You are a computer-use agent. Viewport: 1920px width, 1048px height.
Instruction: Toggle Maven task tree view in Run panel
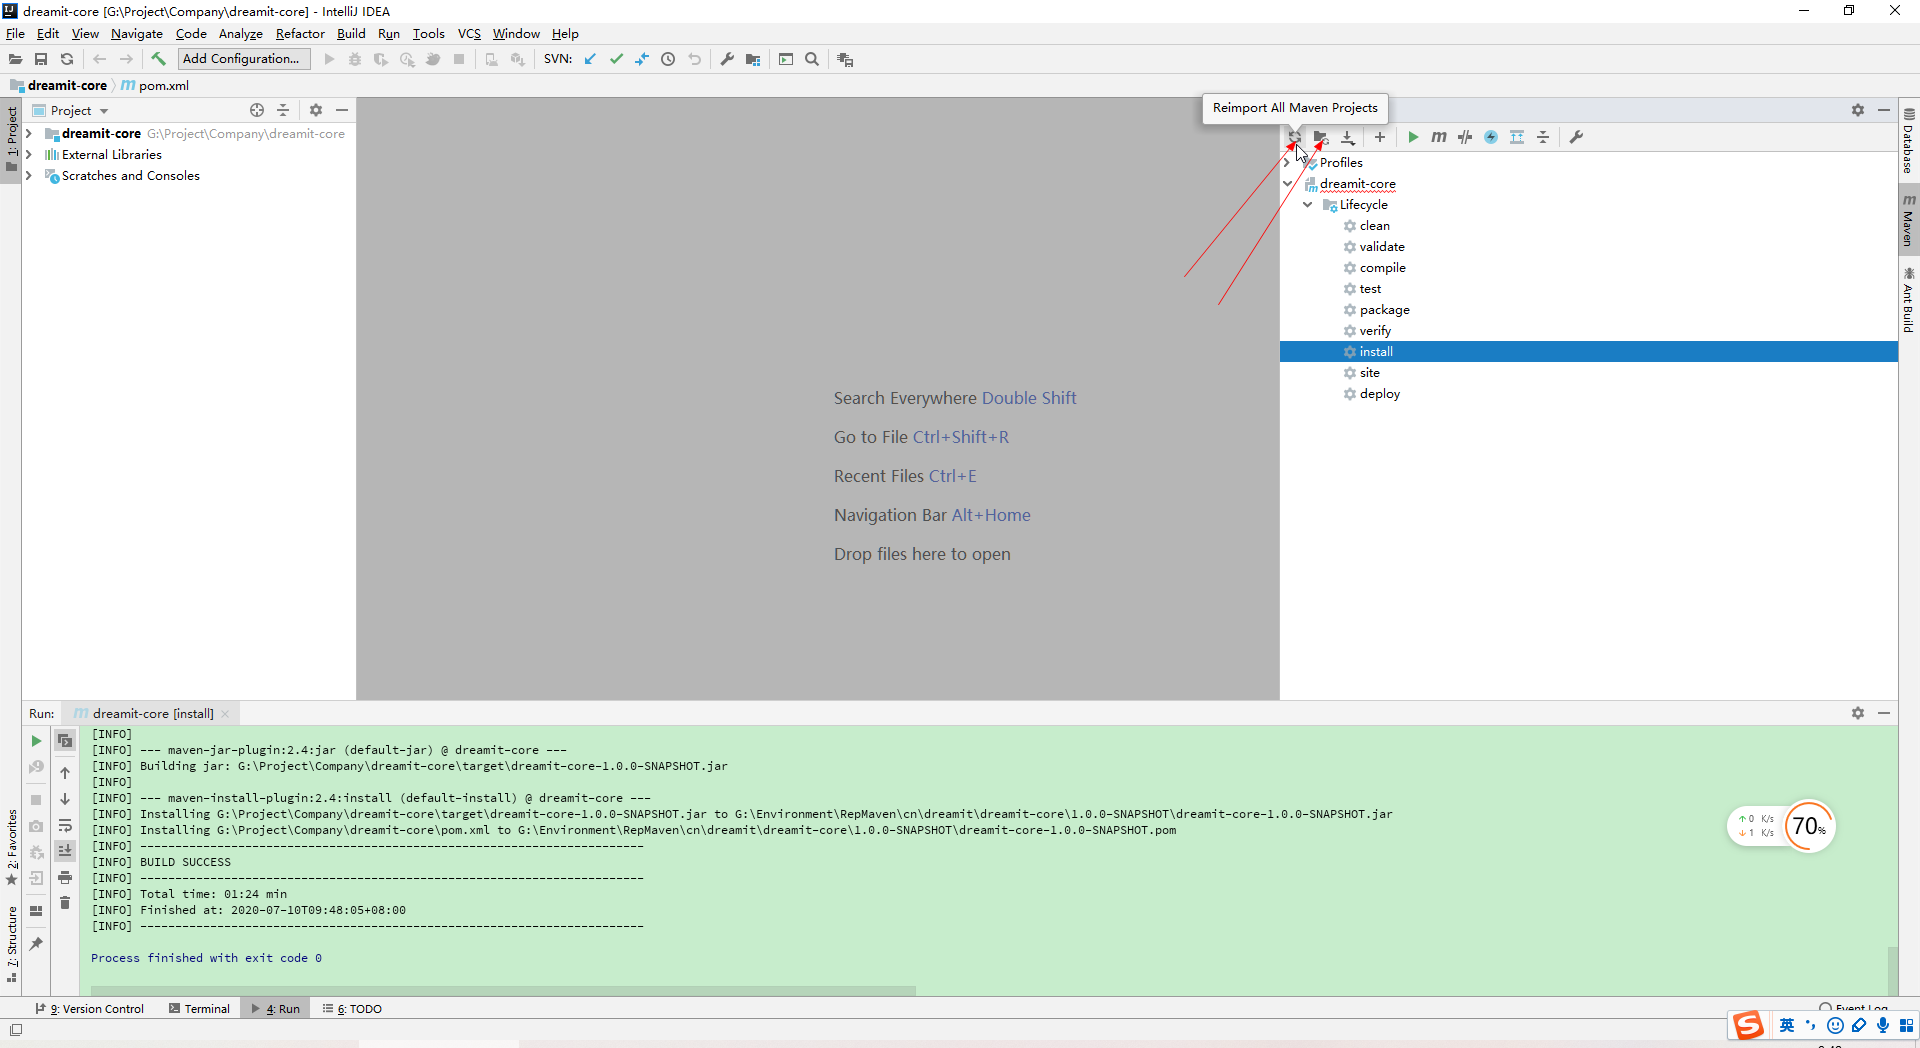tap(65, 741)
